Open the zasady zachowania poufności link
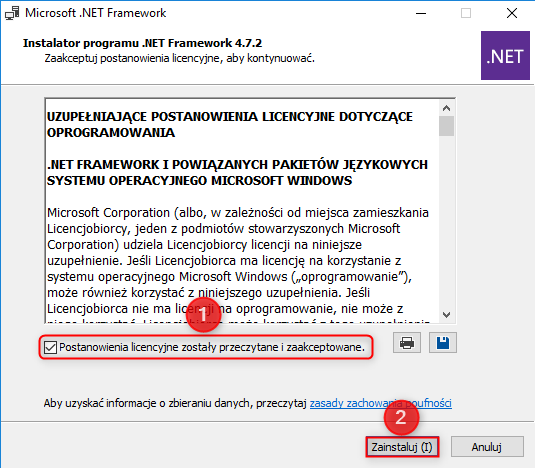The height and width of the screenshot is (468, 535). pyautogui.click(x=380, y=403)
